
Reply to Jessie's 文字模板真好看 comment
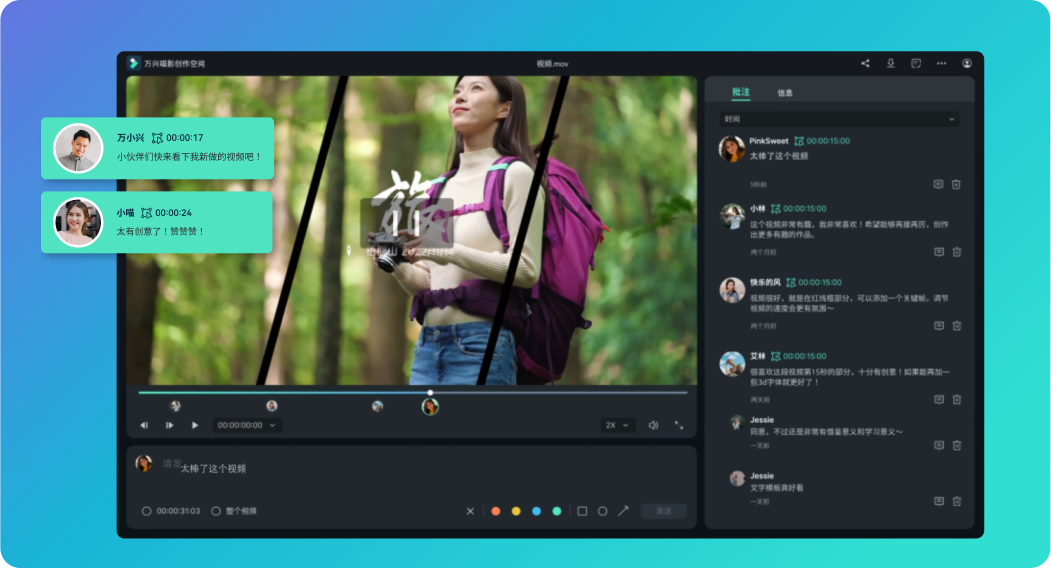939,502
